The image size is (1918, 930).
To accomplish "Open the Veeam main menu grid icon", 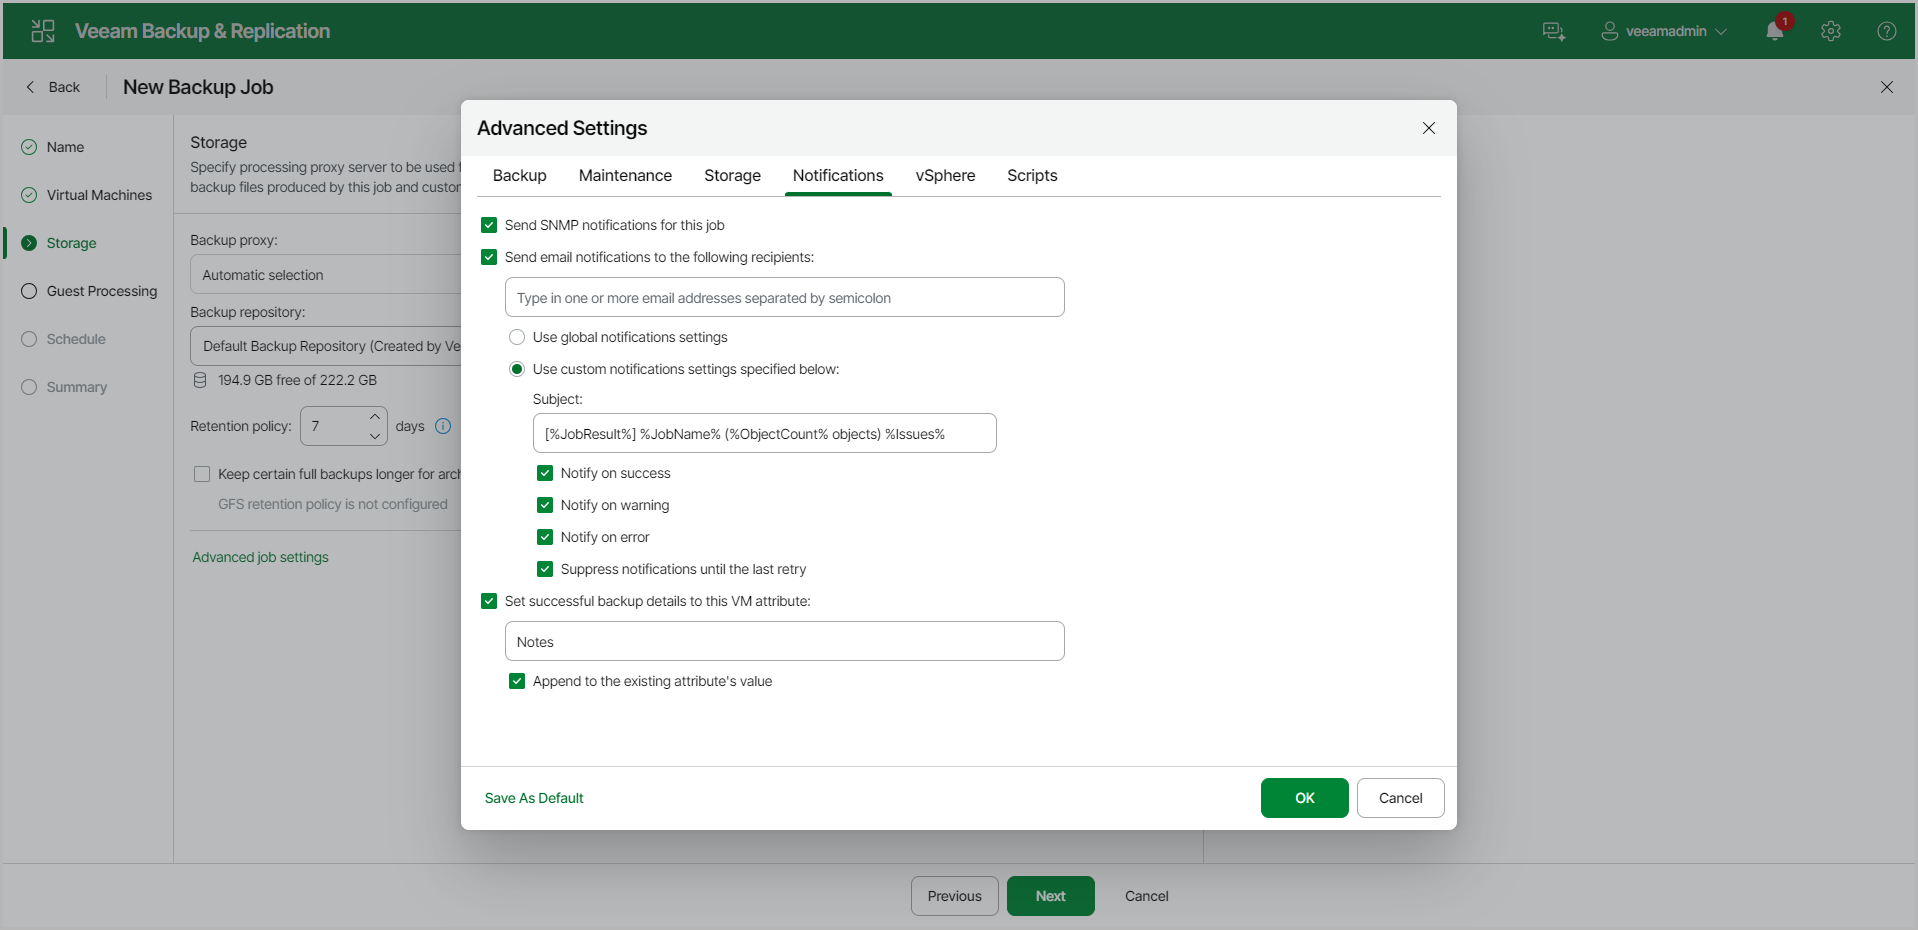I will pyautogui.click(x=43, y=31).
